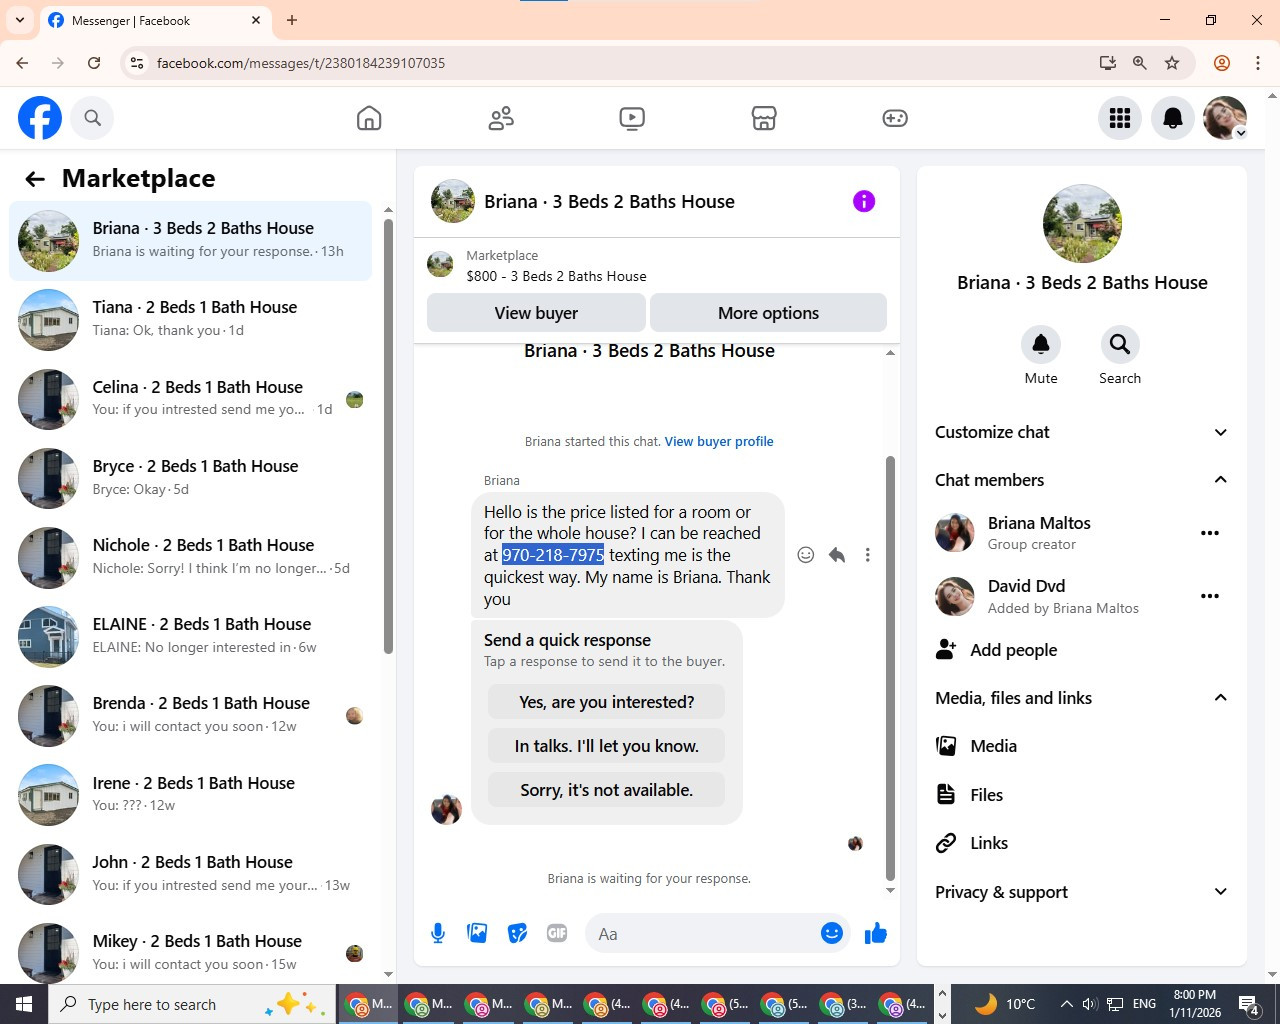
Task: Click the Facebook search magnifier icon
Action: 92,118
